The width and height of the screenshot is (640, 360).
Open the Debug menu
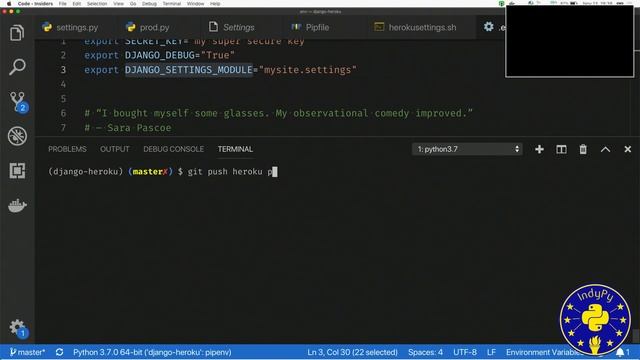click(149, 4)
